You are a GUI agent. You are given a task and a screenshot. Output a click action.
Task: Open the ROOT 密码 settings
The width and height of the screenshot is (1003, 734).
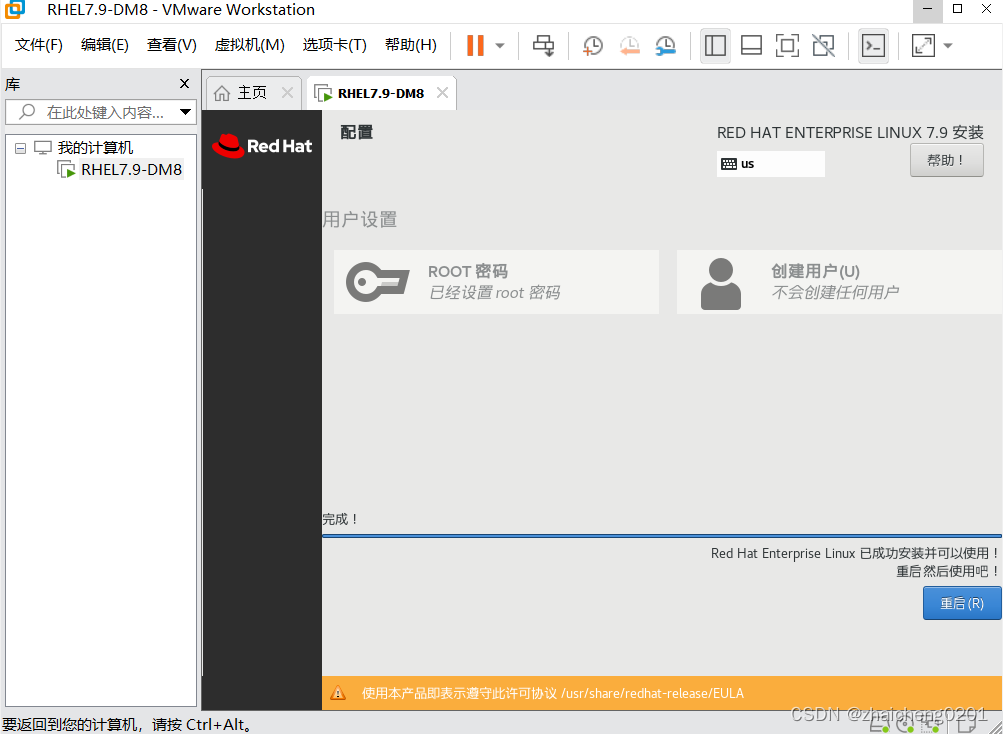point(496,282)
